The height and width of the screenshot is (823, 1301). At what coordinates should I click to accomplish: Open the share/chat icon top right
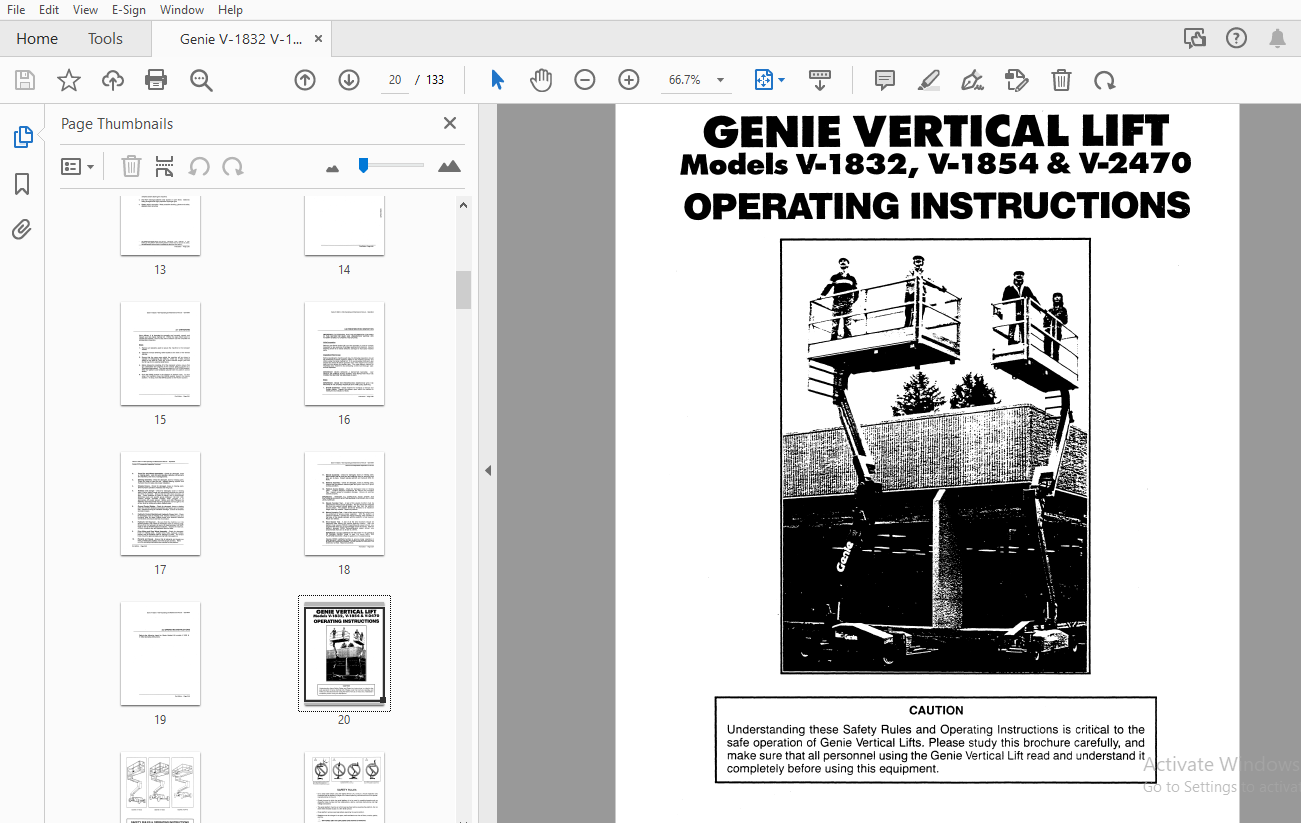[x=1194, y=38]
